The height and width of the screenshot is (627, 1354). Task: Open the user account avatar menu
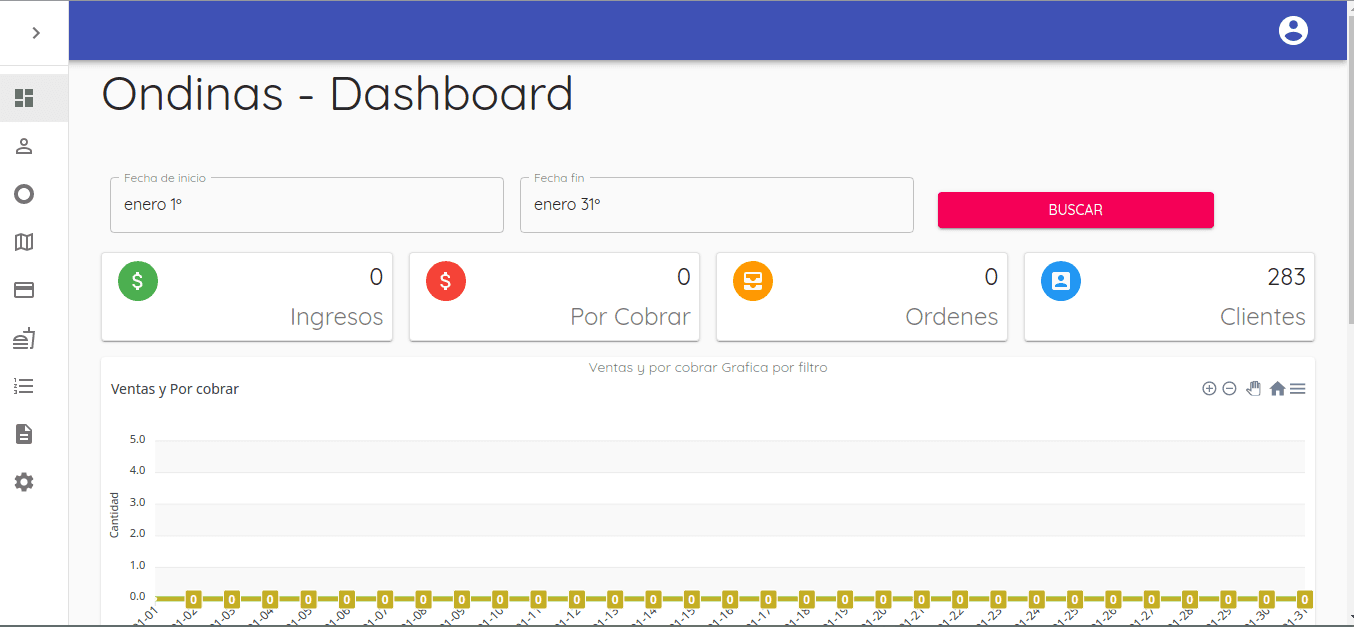[x=1293, y=30]
